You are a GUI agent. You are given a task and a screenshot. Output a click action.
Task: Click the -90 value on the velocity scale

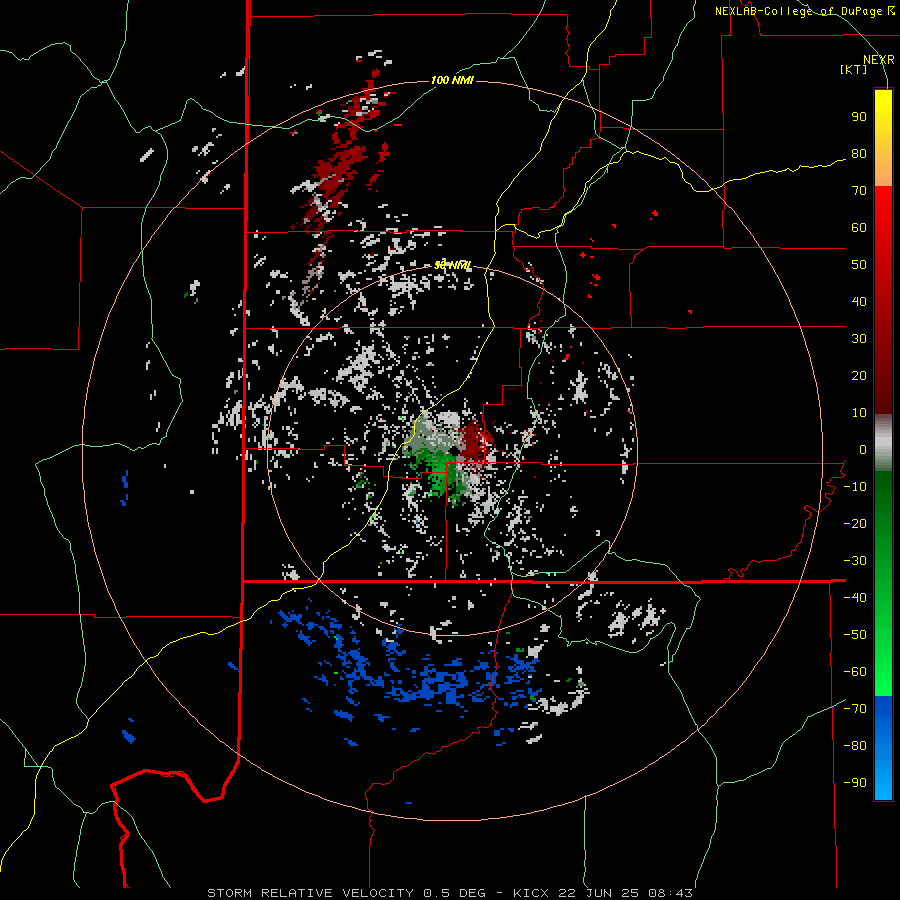pos(855,783)
